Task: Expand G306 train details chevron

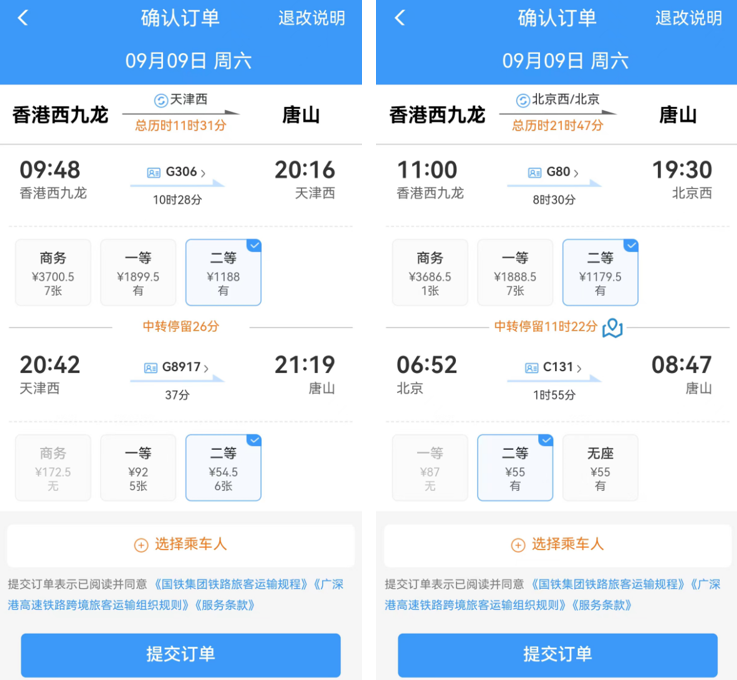Action: click(203, 173)
